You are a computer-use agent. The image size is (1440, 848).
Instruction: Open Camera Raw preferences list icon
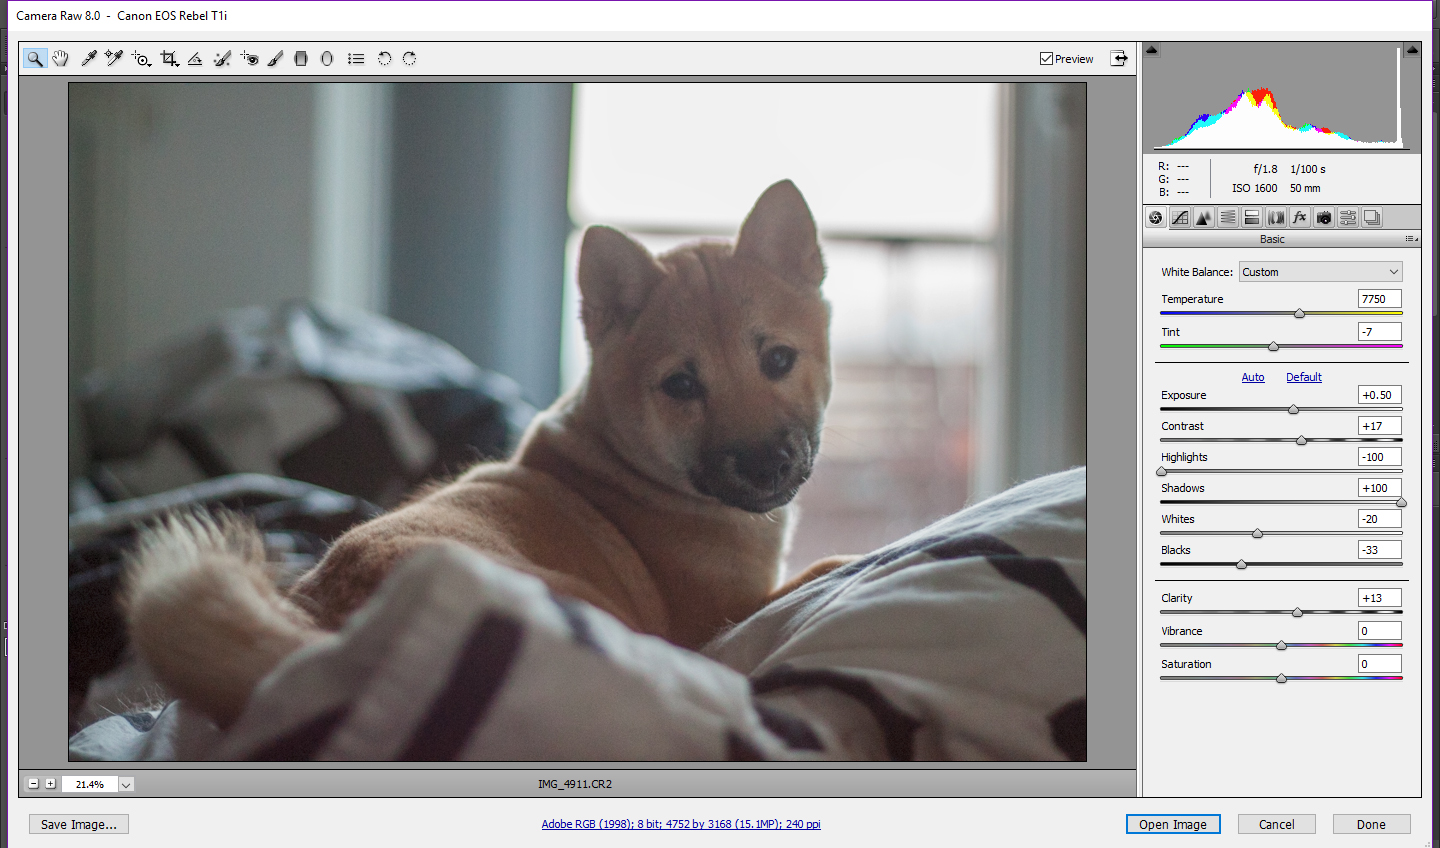point(356,59)
